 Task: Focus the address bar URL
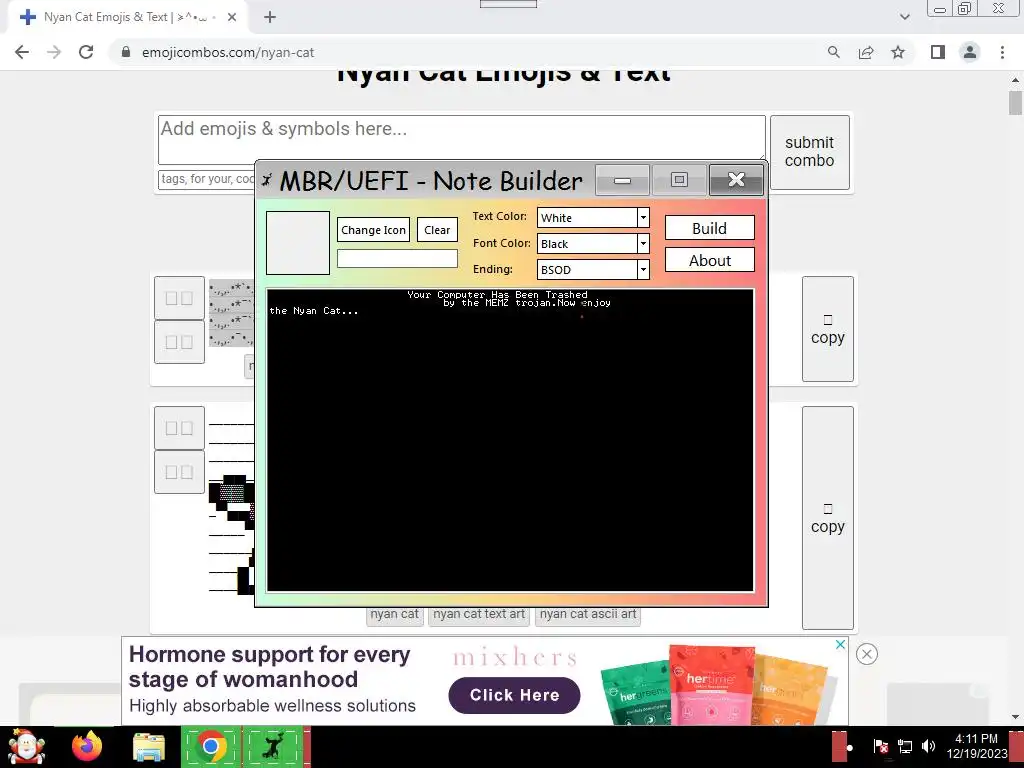click(x=229, y=52)
